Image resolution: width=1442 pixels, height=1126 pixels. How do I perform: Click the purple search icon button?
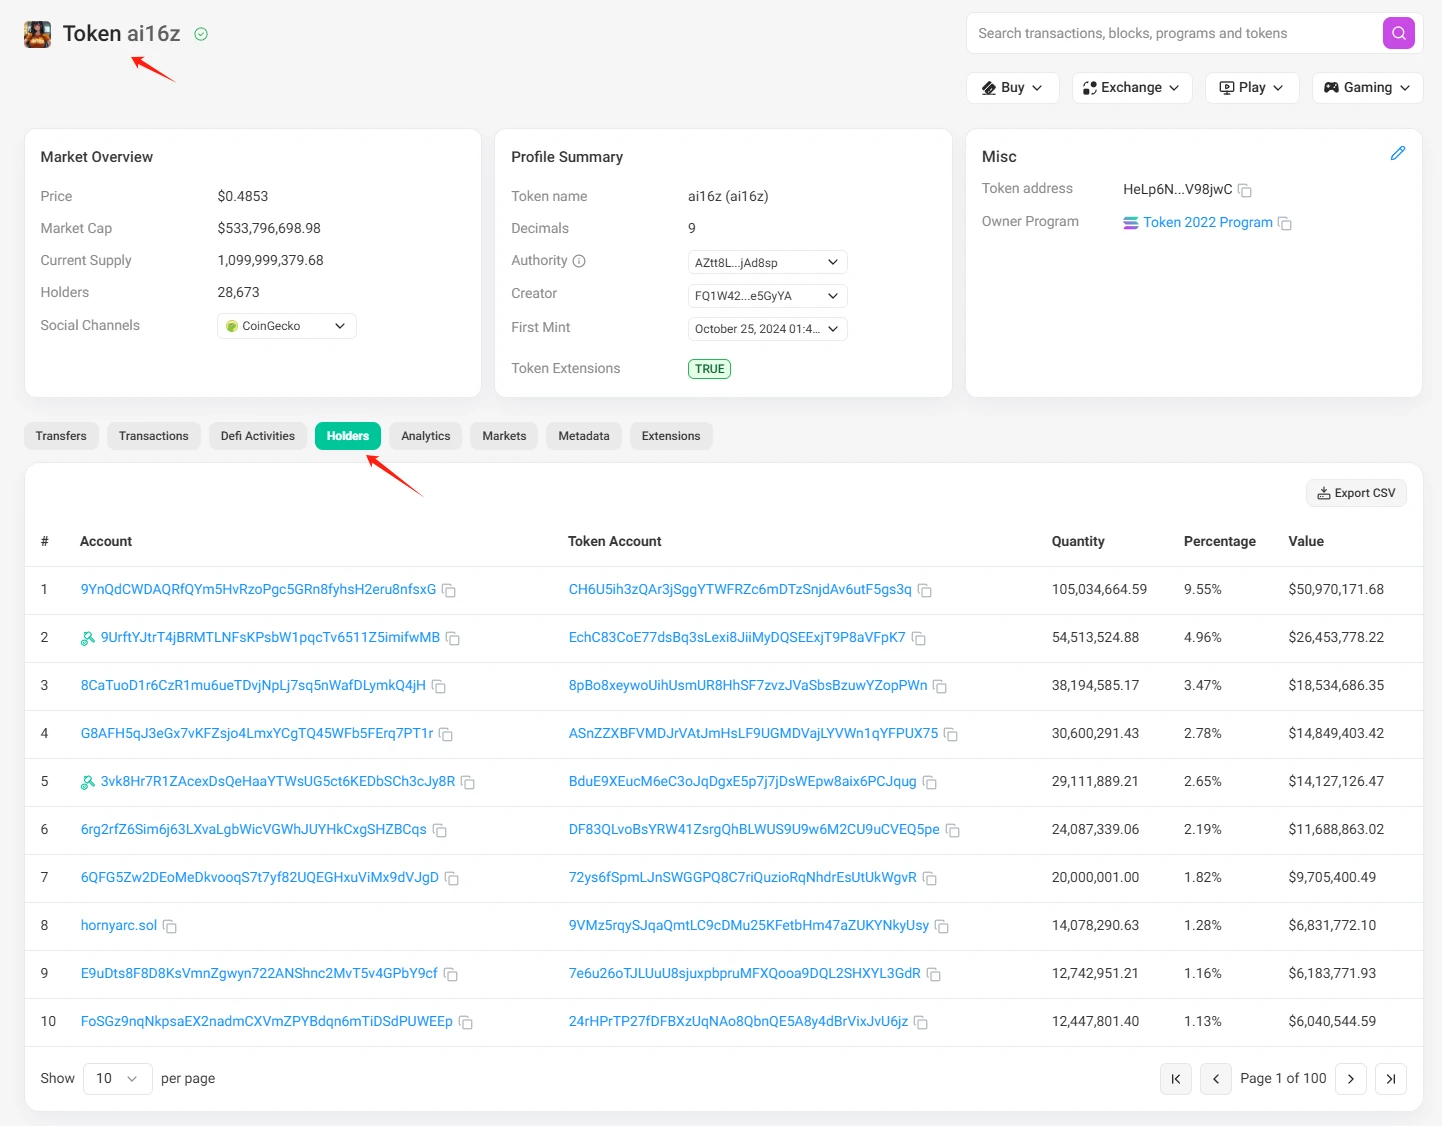point(1398,33)
